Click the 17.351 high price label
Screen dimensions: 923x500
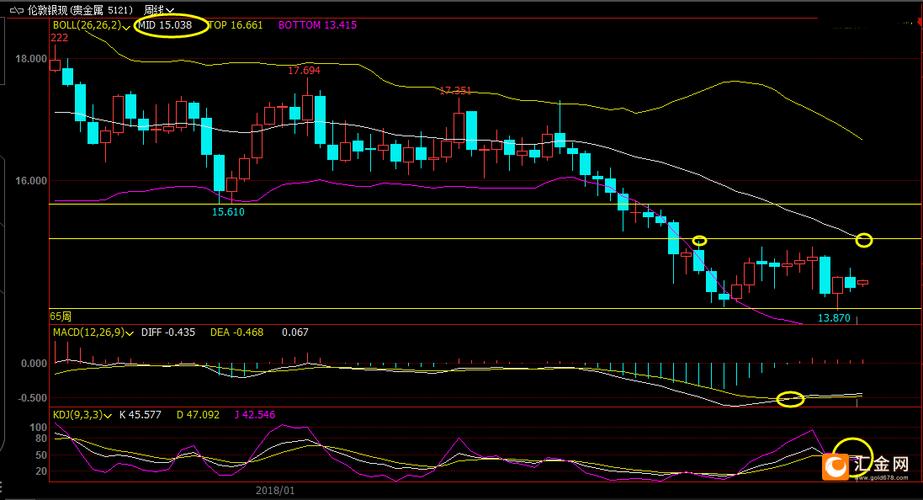tap(455, 91)
